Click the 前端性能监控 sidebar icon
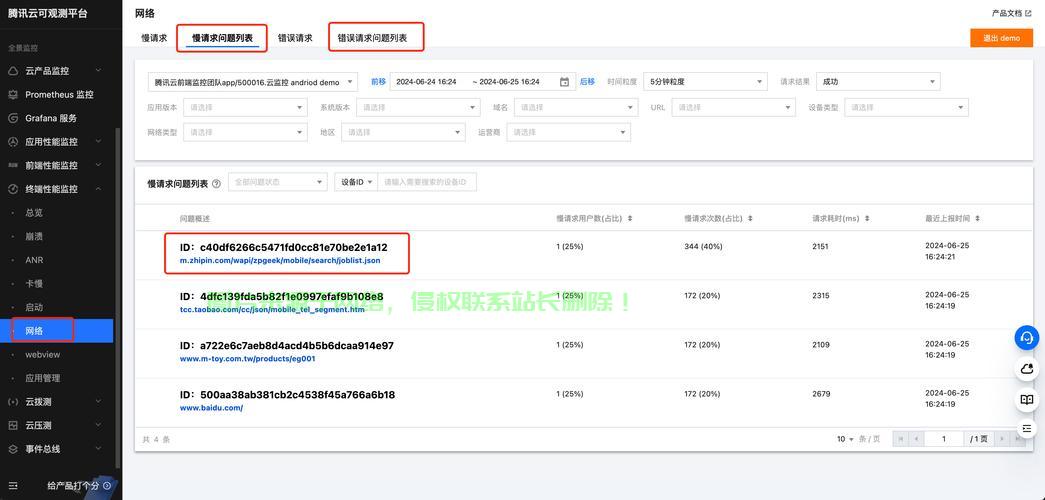The image size is (1045, 500). click(13, 165)
